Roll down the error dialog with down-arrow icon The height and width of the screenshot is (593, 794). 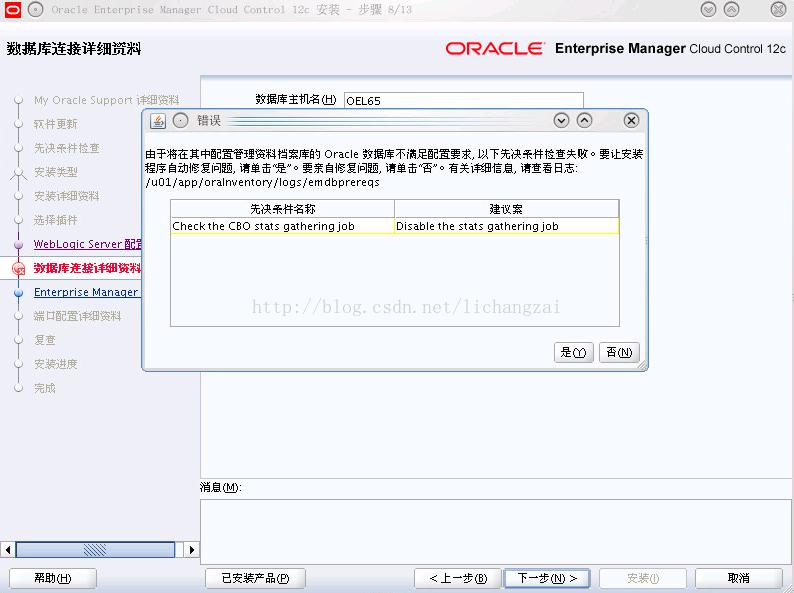(561, 121)
